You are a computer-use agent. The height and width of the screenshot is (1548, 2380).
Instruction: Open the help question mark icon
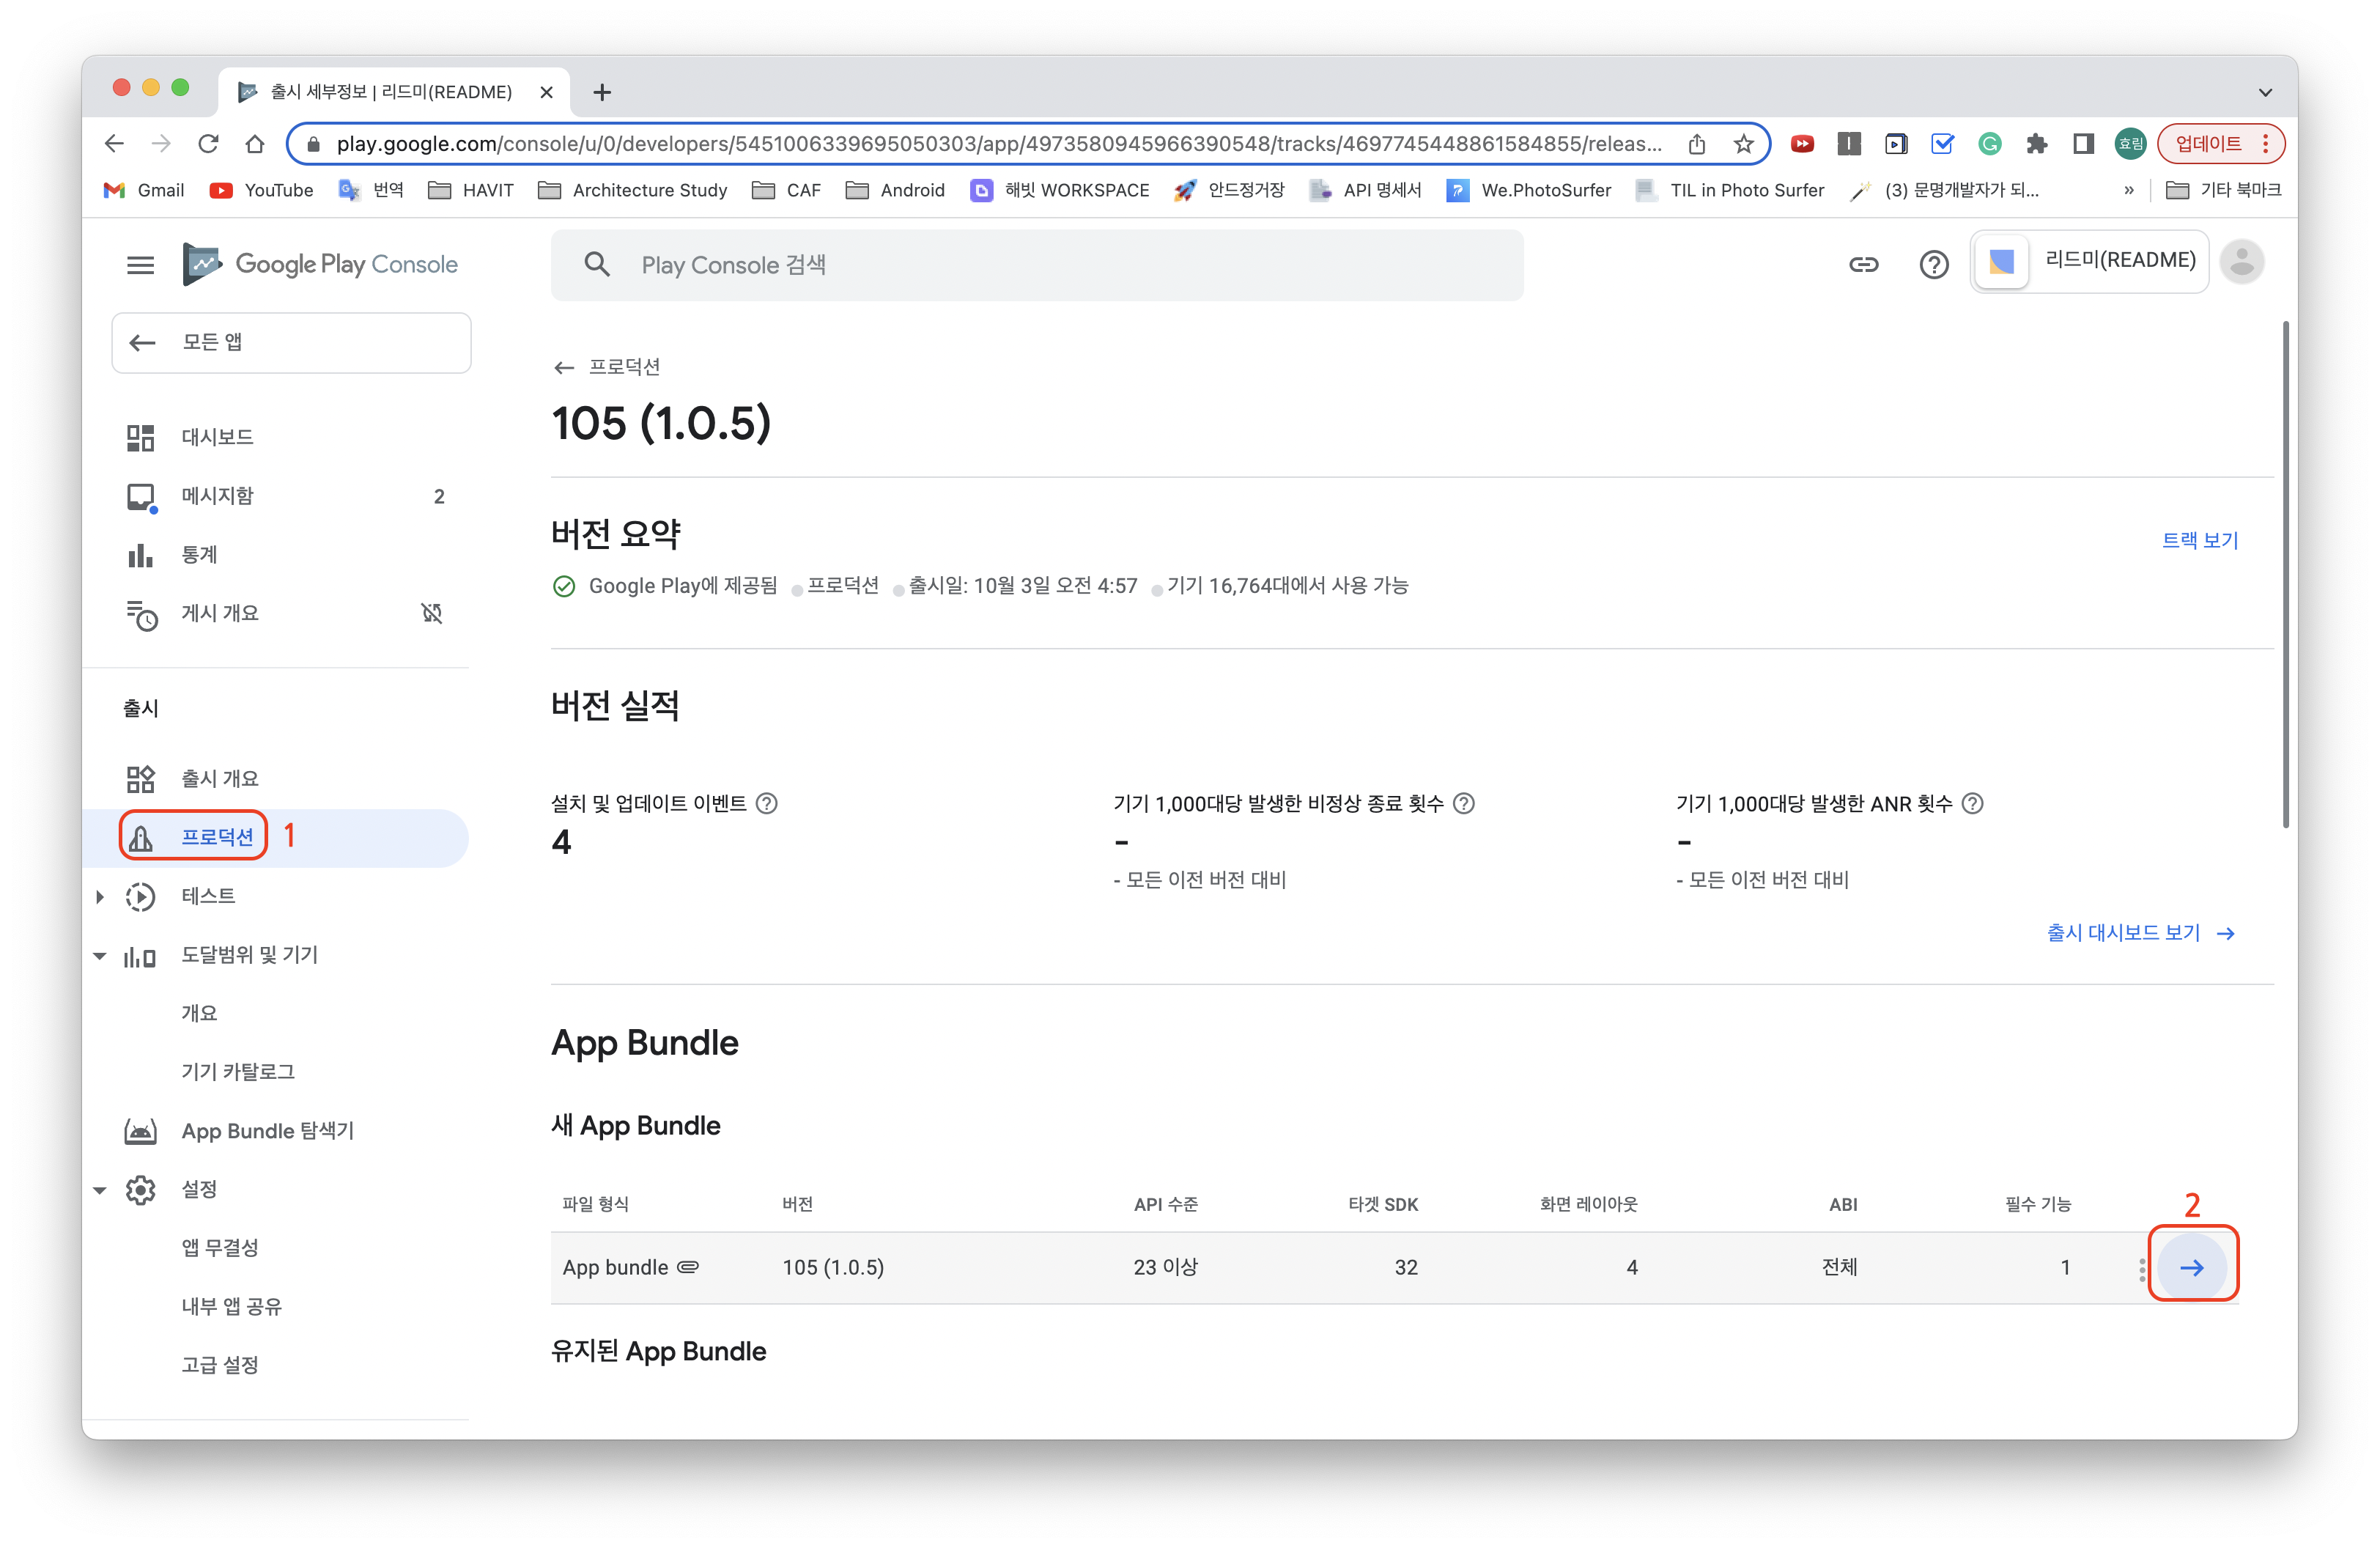tap(1934, 265)
